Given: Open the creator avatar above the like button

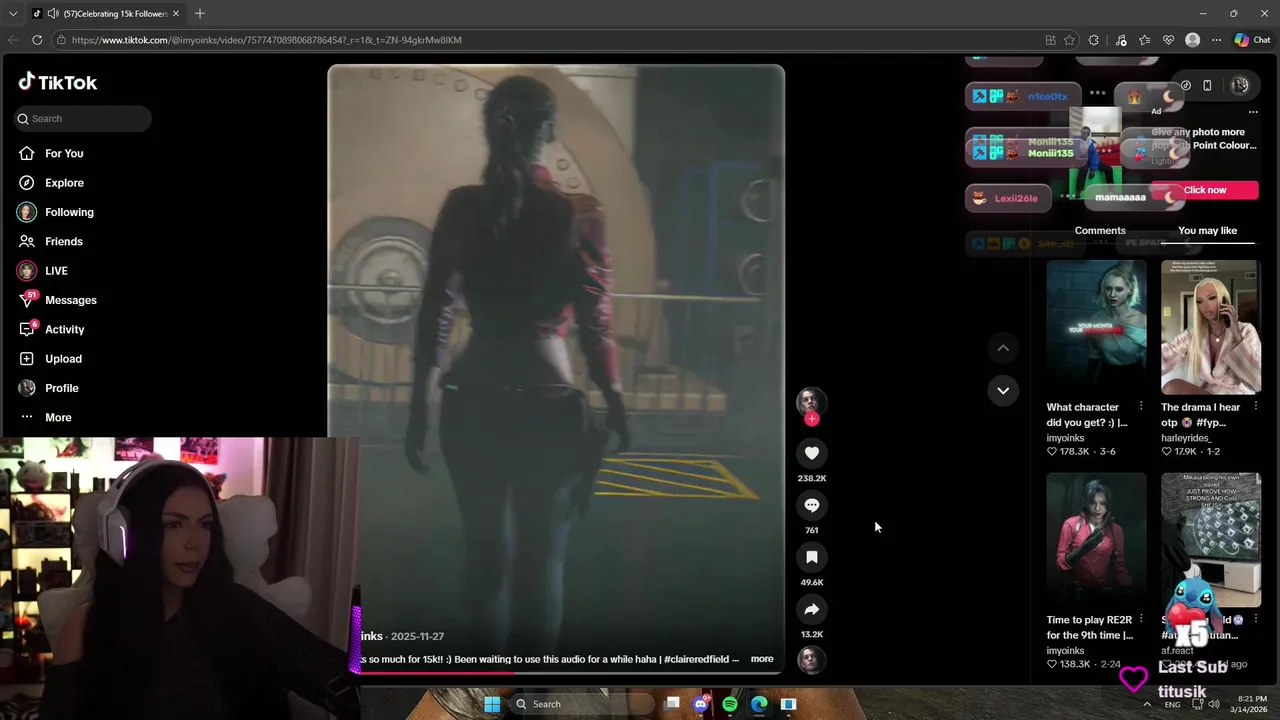Looking at the screenshot, I should tap(811, 401).
